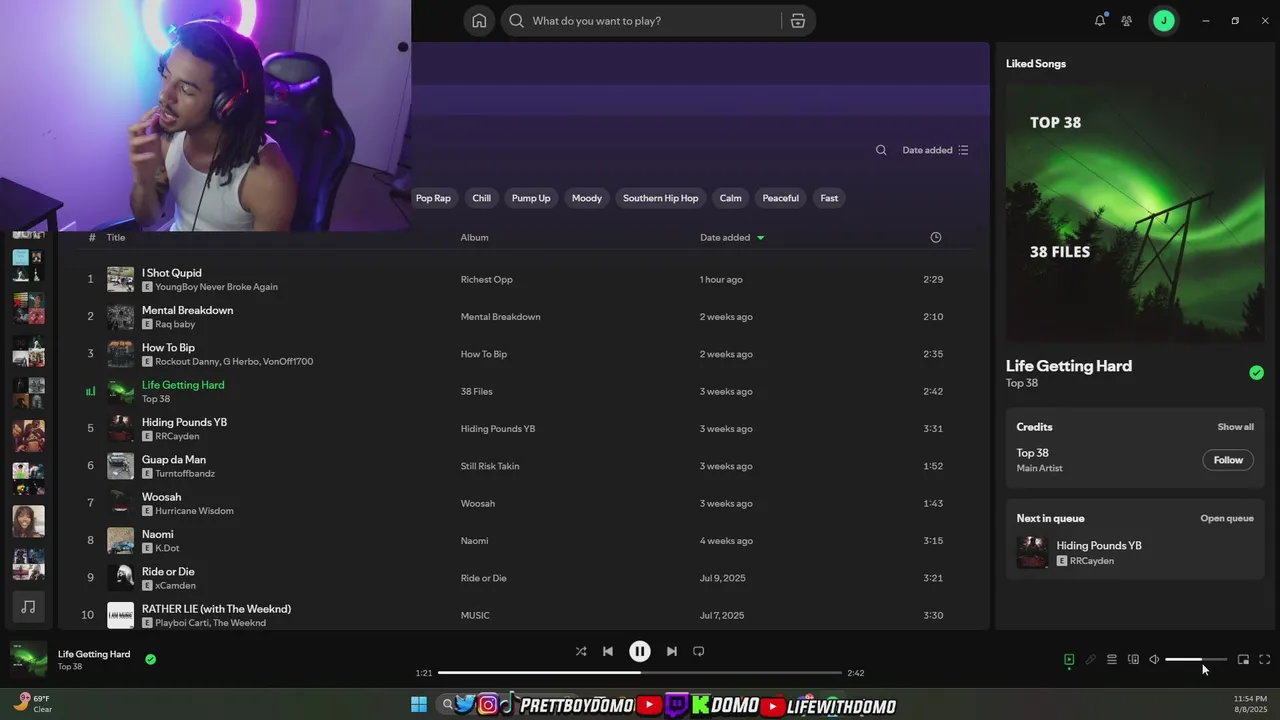Open the Friend Activity icon

pos(1127,20)
